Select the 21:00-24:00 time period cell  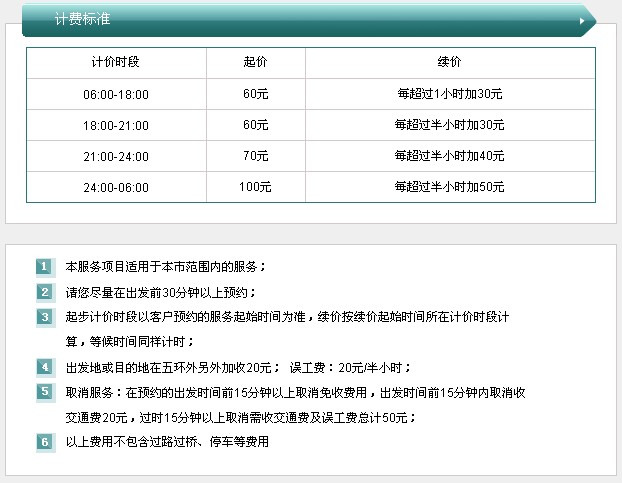[116, 156]
